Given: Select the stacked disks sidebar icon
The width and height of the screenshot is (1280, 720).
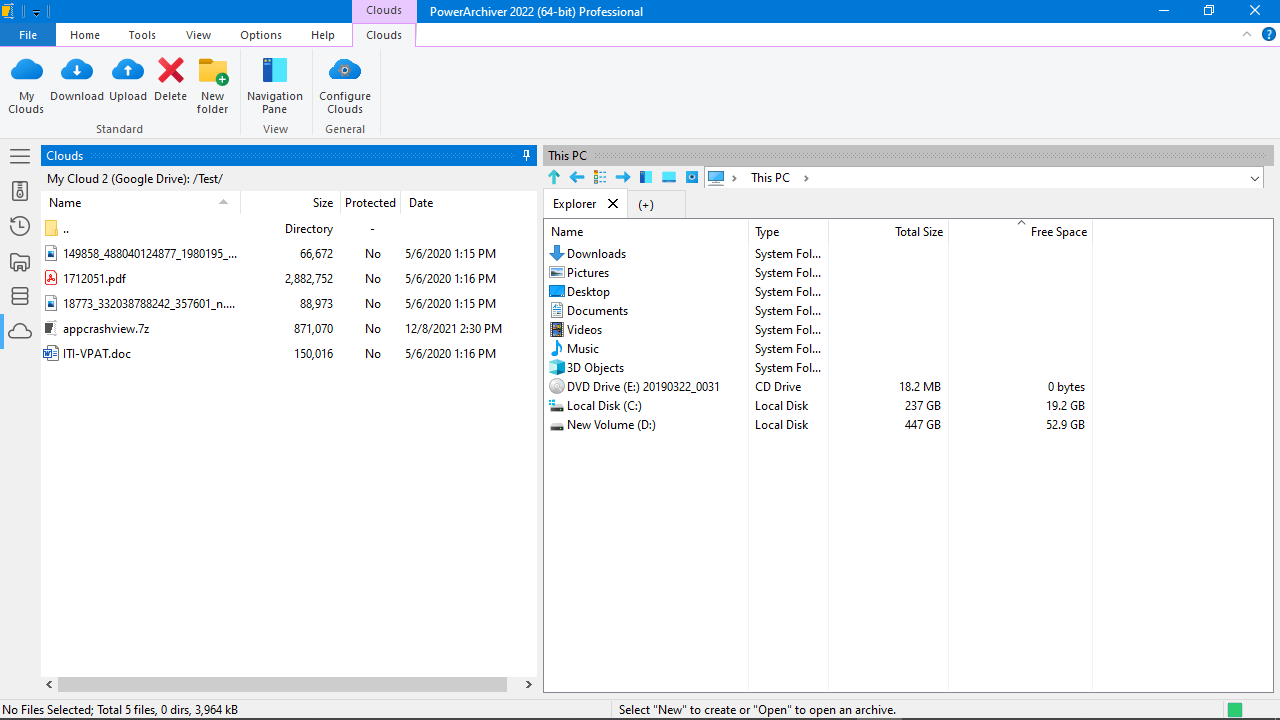Looking at the screenshot, I should point(20,296).
